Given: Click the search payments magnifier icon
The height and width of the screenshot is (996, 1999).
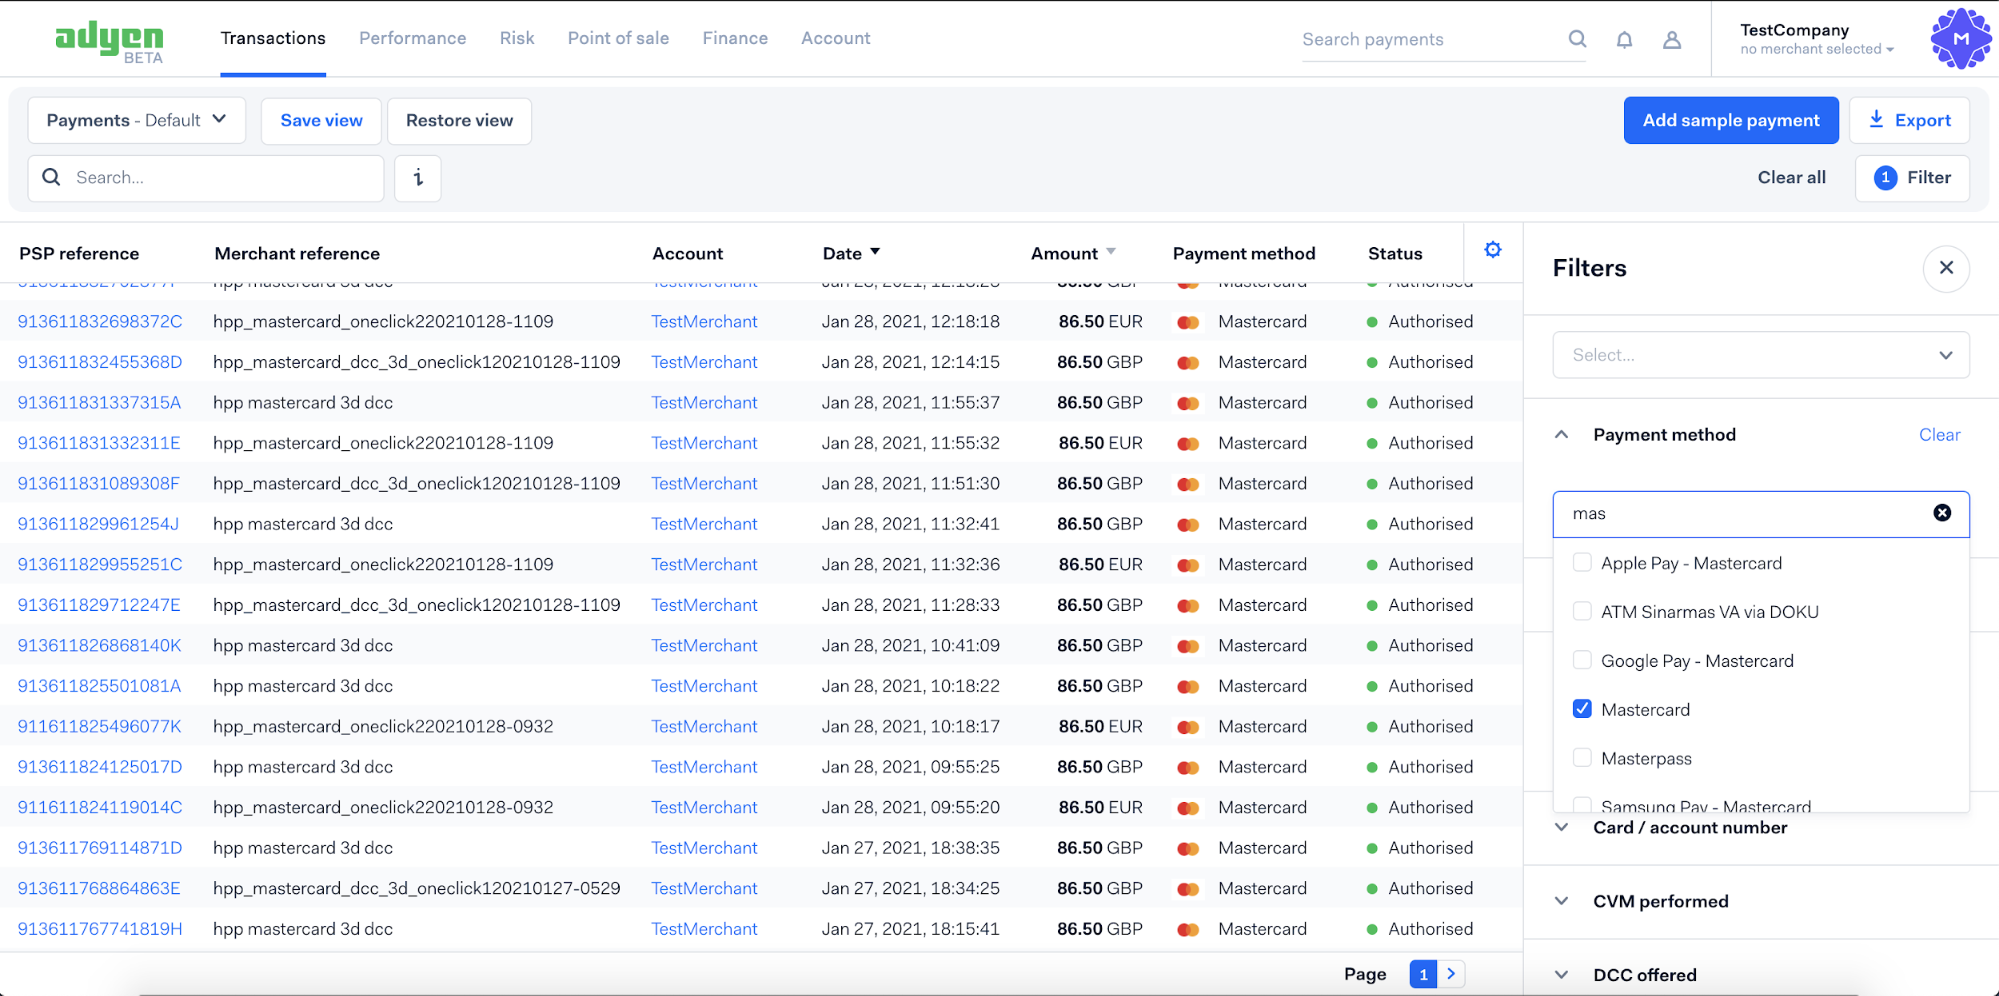Looking at the screenshot, I should [x=1577, y=39].
